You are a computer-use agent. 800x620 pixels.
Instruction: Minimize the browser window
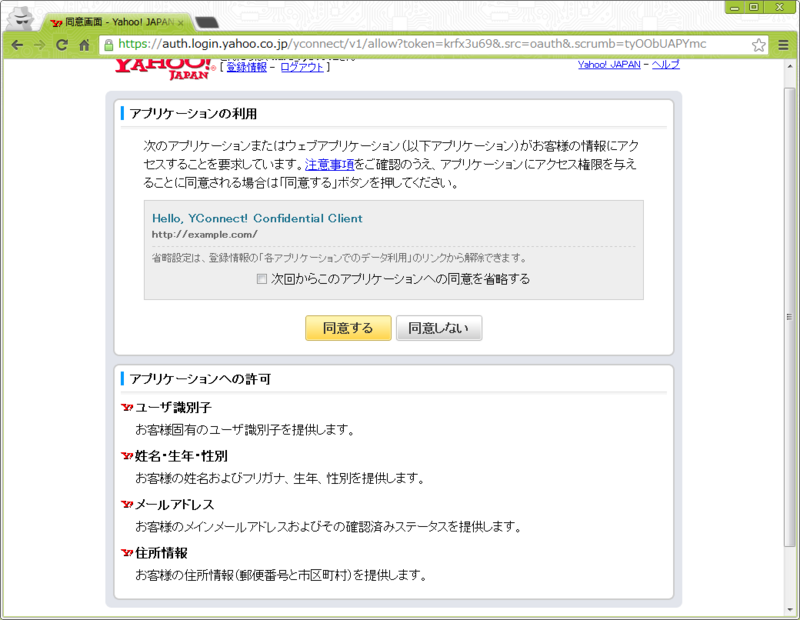coord(734,8)
